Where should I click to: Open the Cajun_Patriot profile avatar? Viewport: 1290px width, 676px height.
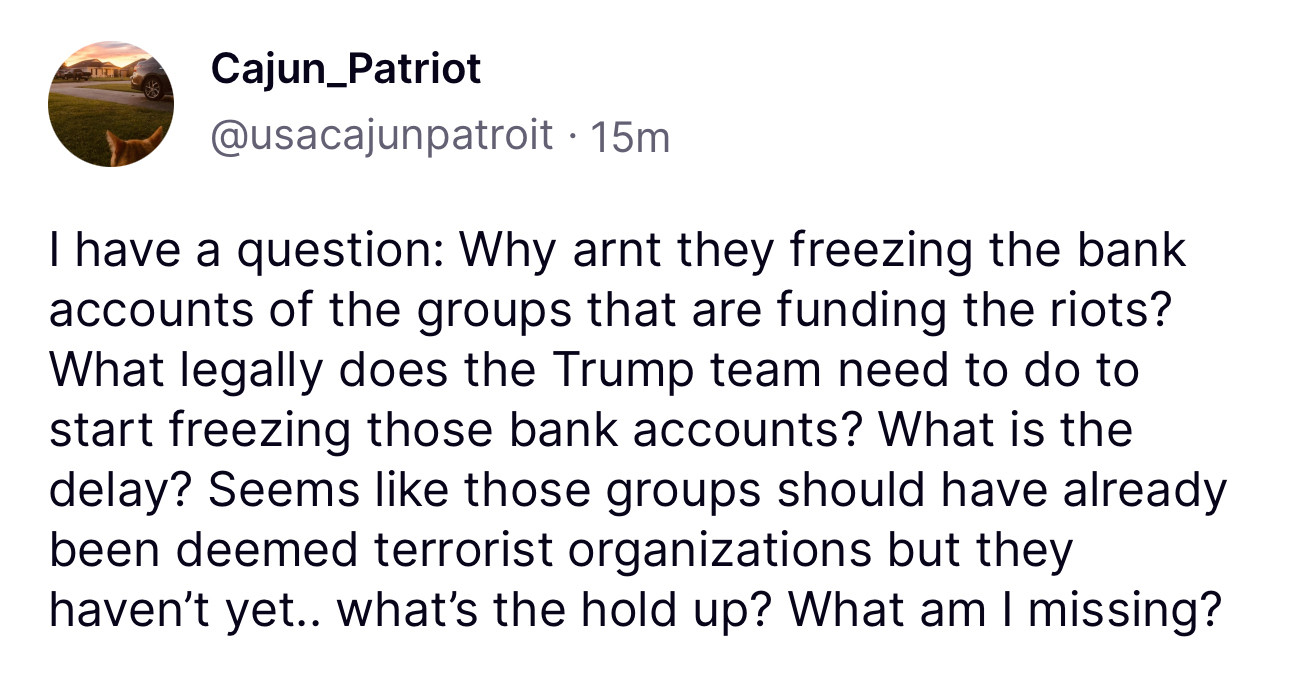pyautogui.click(x=110, y=104)
